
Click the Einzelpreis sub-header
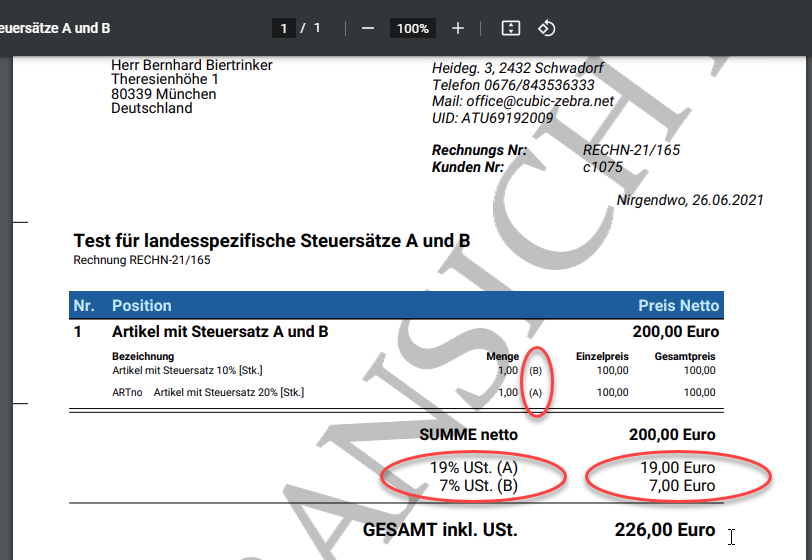pos(602,356)
